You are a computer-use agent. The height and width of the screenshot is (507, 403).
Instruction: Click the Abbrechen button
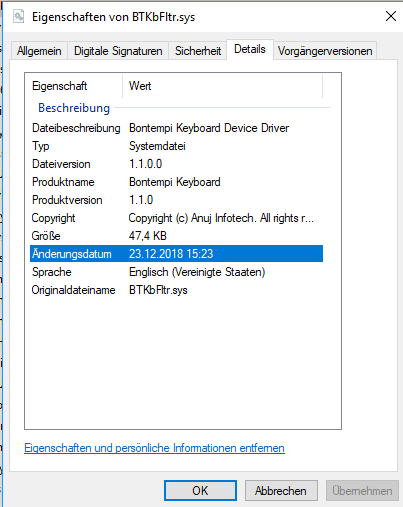coord(281,490)
